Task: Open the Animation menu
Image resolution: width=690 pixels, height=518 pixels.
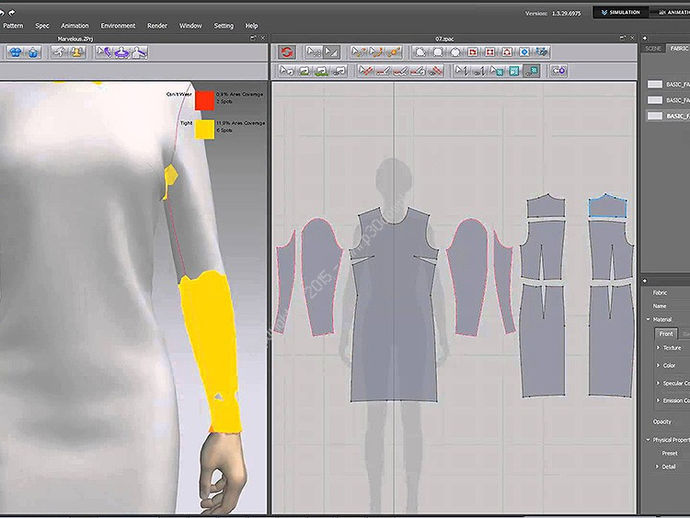Action: click(75, 26)
